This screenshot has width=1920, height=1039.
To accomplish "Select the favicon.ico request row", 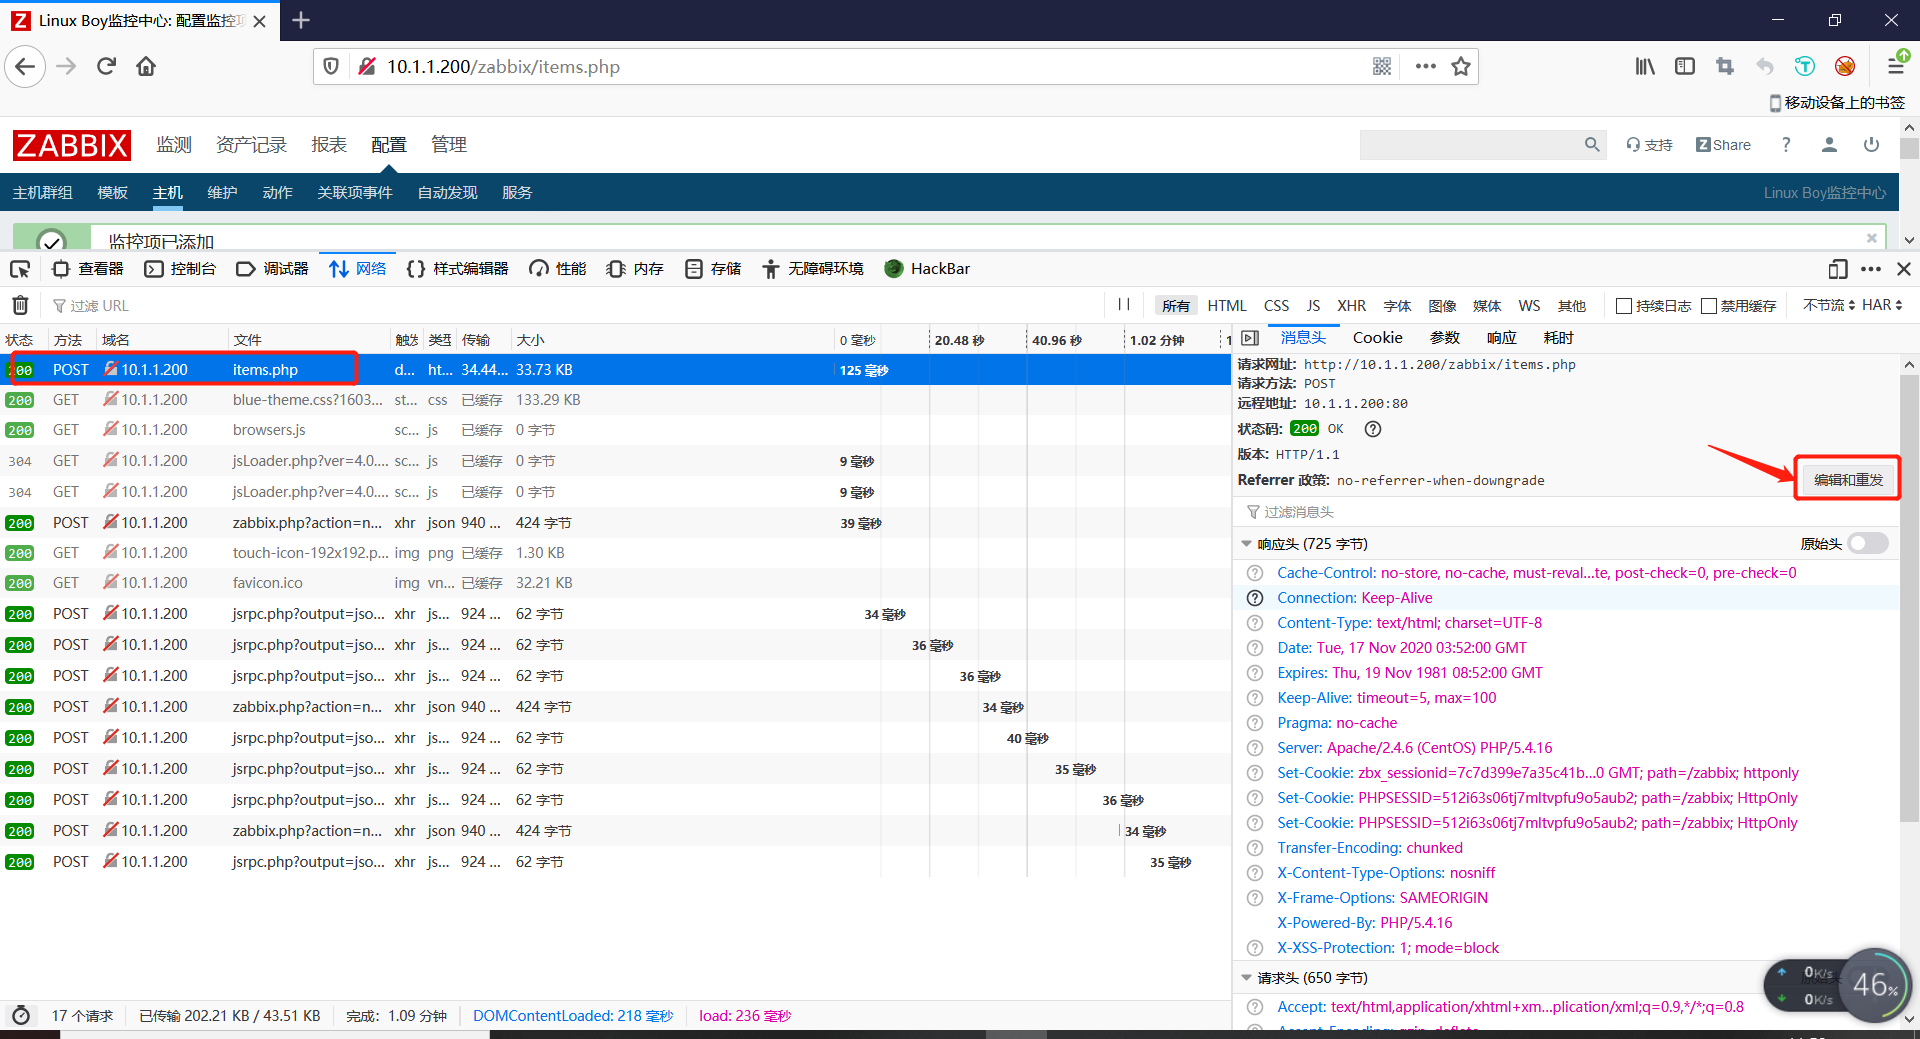I will 615,583.
